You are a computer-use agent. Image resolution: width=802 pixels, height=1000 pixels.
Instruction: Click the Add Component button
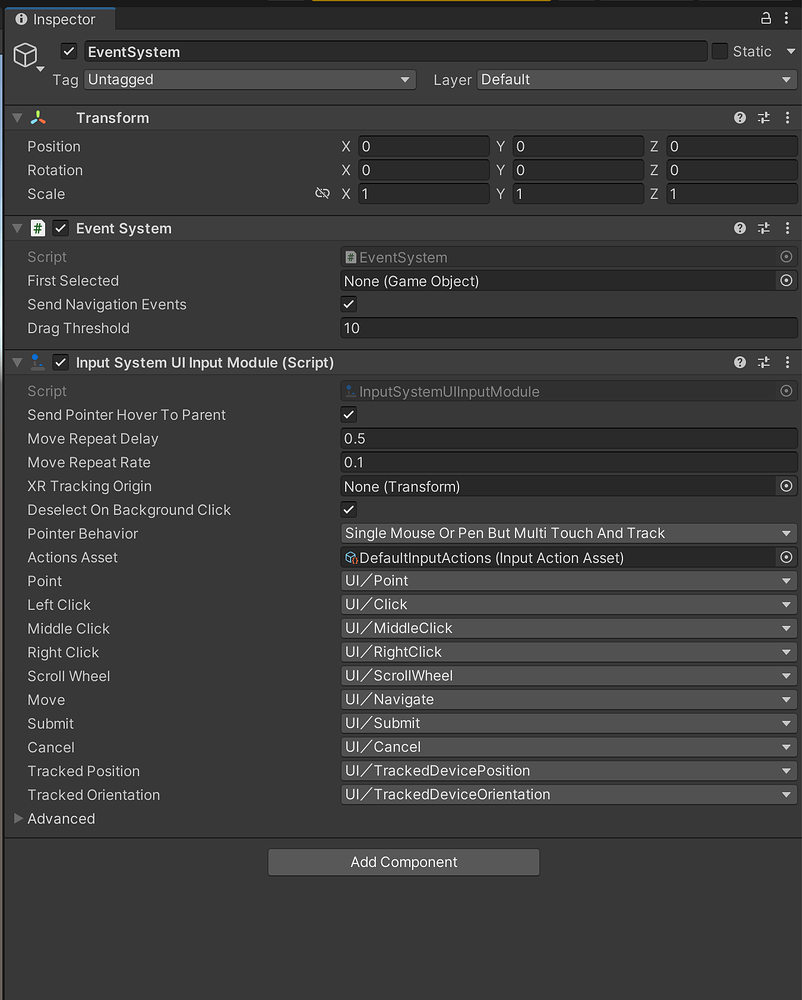[x=403, y=861]
